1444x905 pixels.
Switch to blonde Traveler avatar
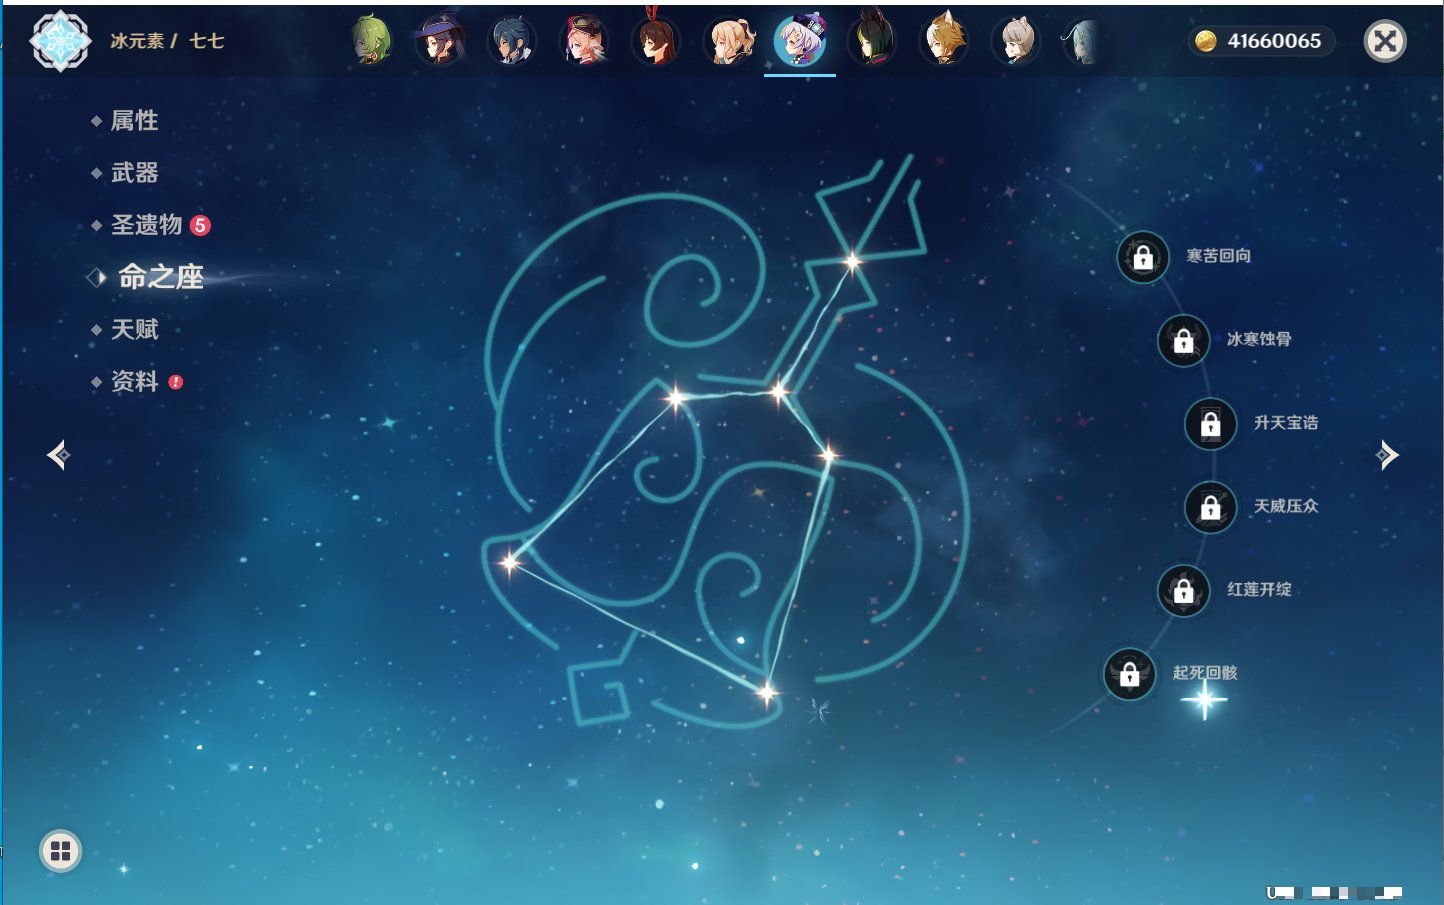click(x=729, y=41)
